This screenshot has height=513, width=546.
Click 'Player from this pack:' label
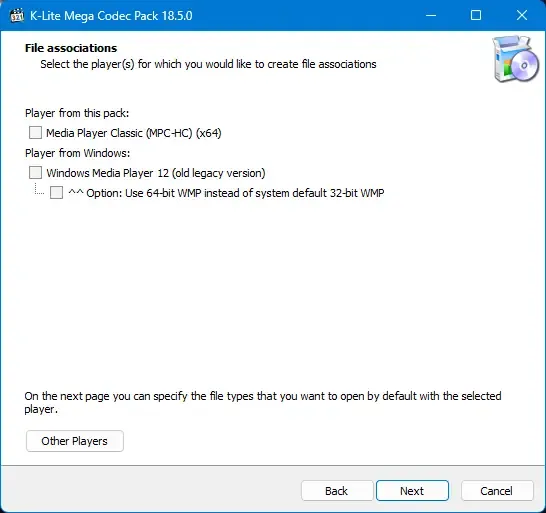77,113
